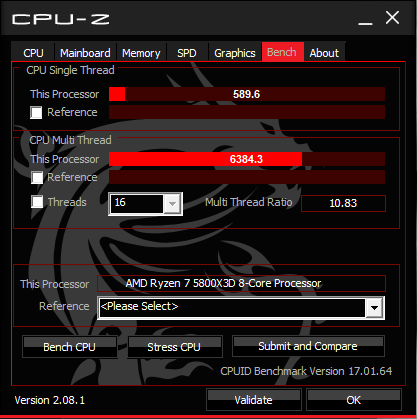Confirm with the OK button
The height and width of the screenshot is (419, 417).
[x=354, y=399]
